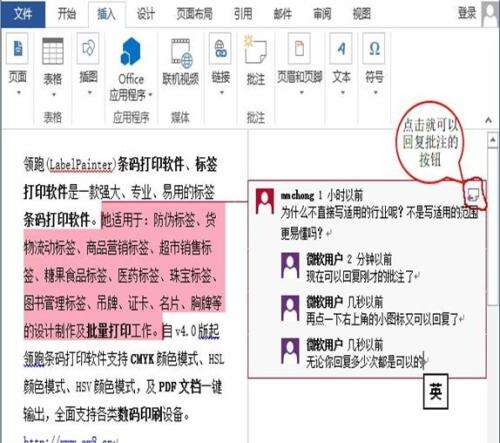This screenshot has height=443, width=500.
Task: Expand the 链接 dropdown arrow
Action: (221, 92)
